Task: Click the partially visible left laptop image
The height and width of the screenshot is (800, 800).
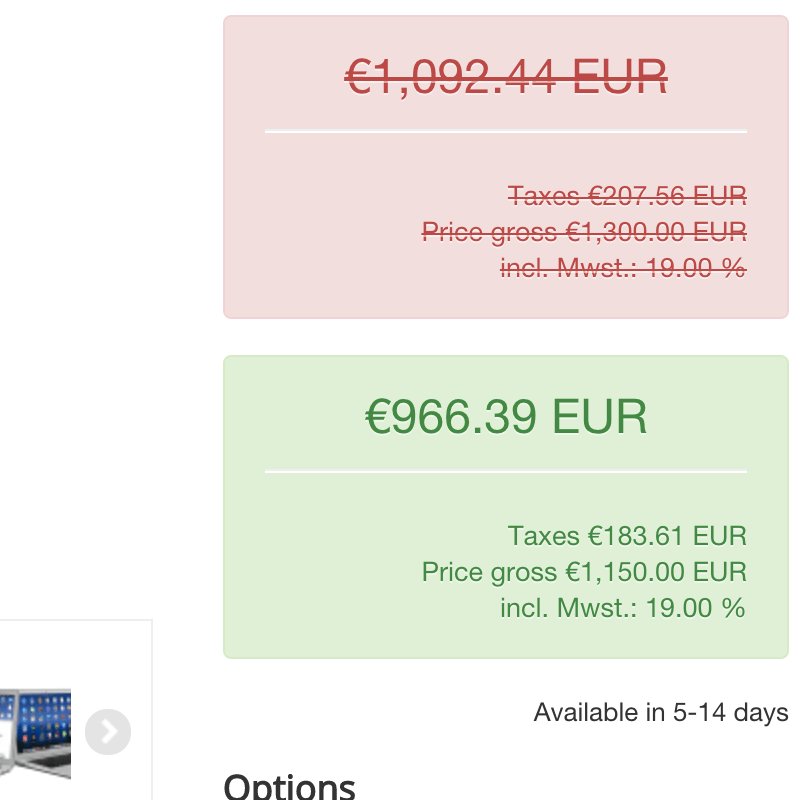Action: tap(6, 733)
